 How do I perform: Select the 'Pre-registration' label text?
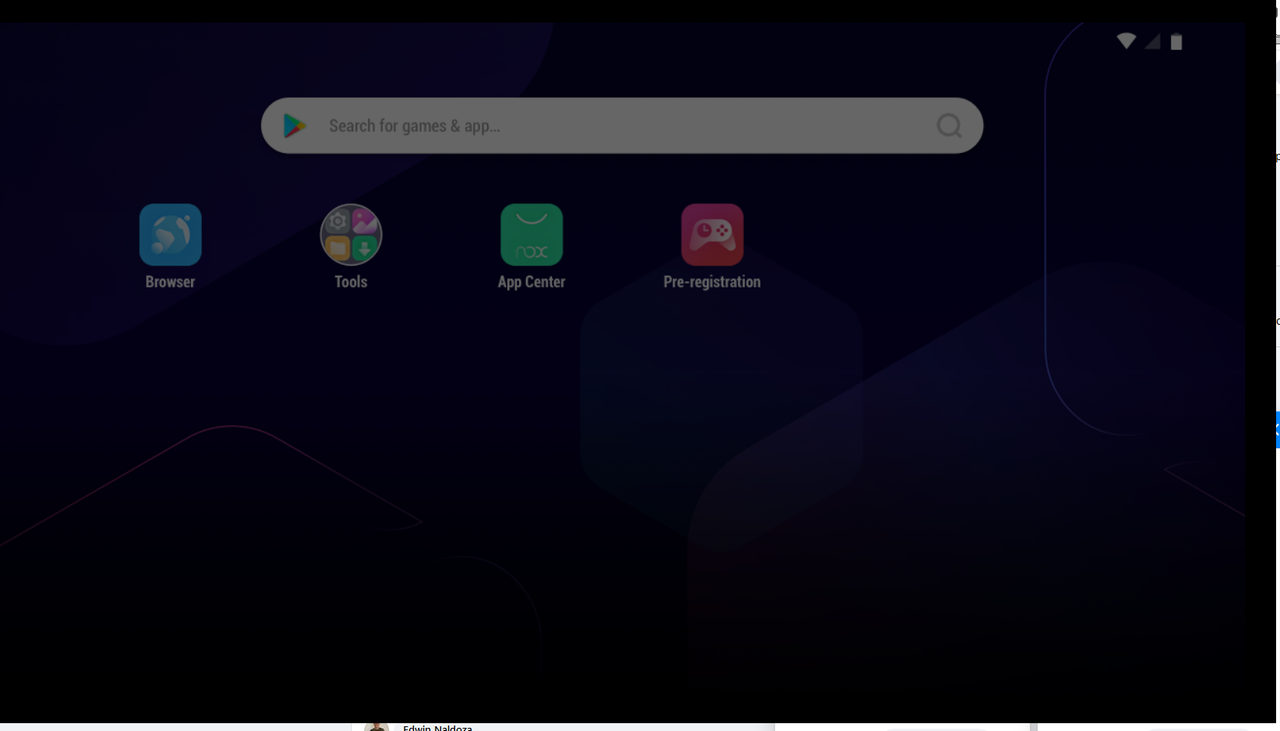click(712, 282)
